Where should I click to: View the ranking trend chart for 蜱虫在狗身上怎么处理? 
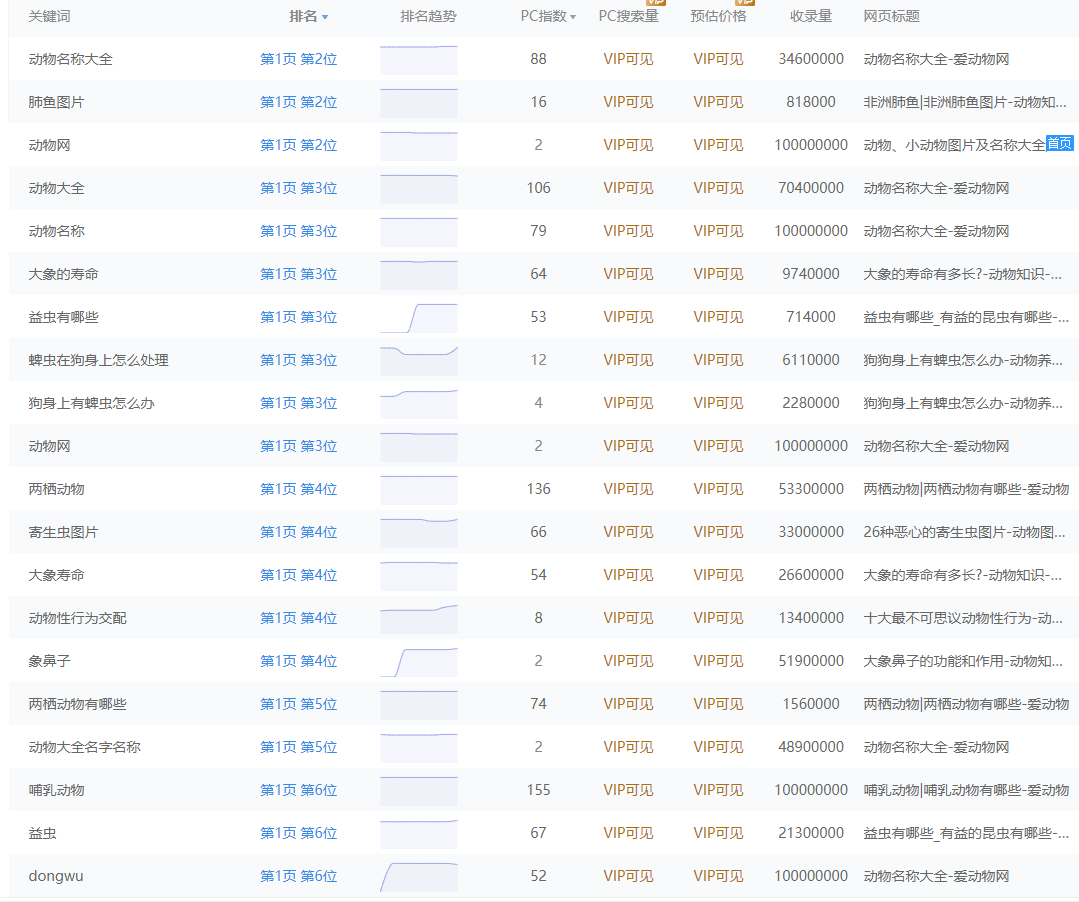[x=418, y=361]
